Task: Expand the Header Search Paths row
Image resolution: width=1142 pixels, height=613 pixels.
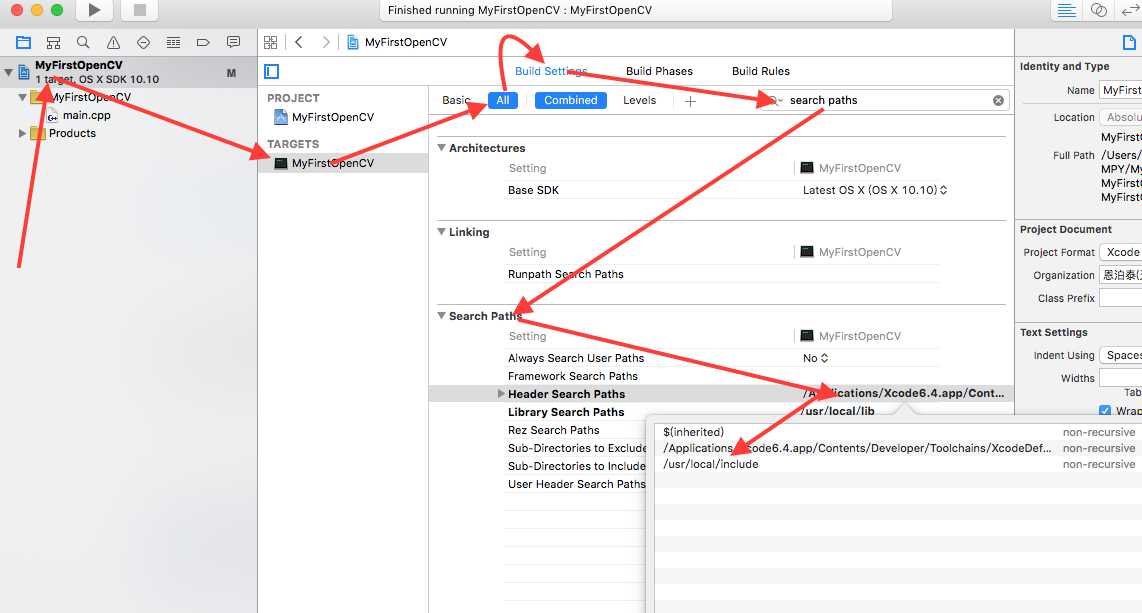Action: (x=500, y=394)
